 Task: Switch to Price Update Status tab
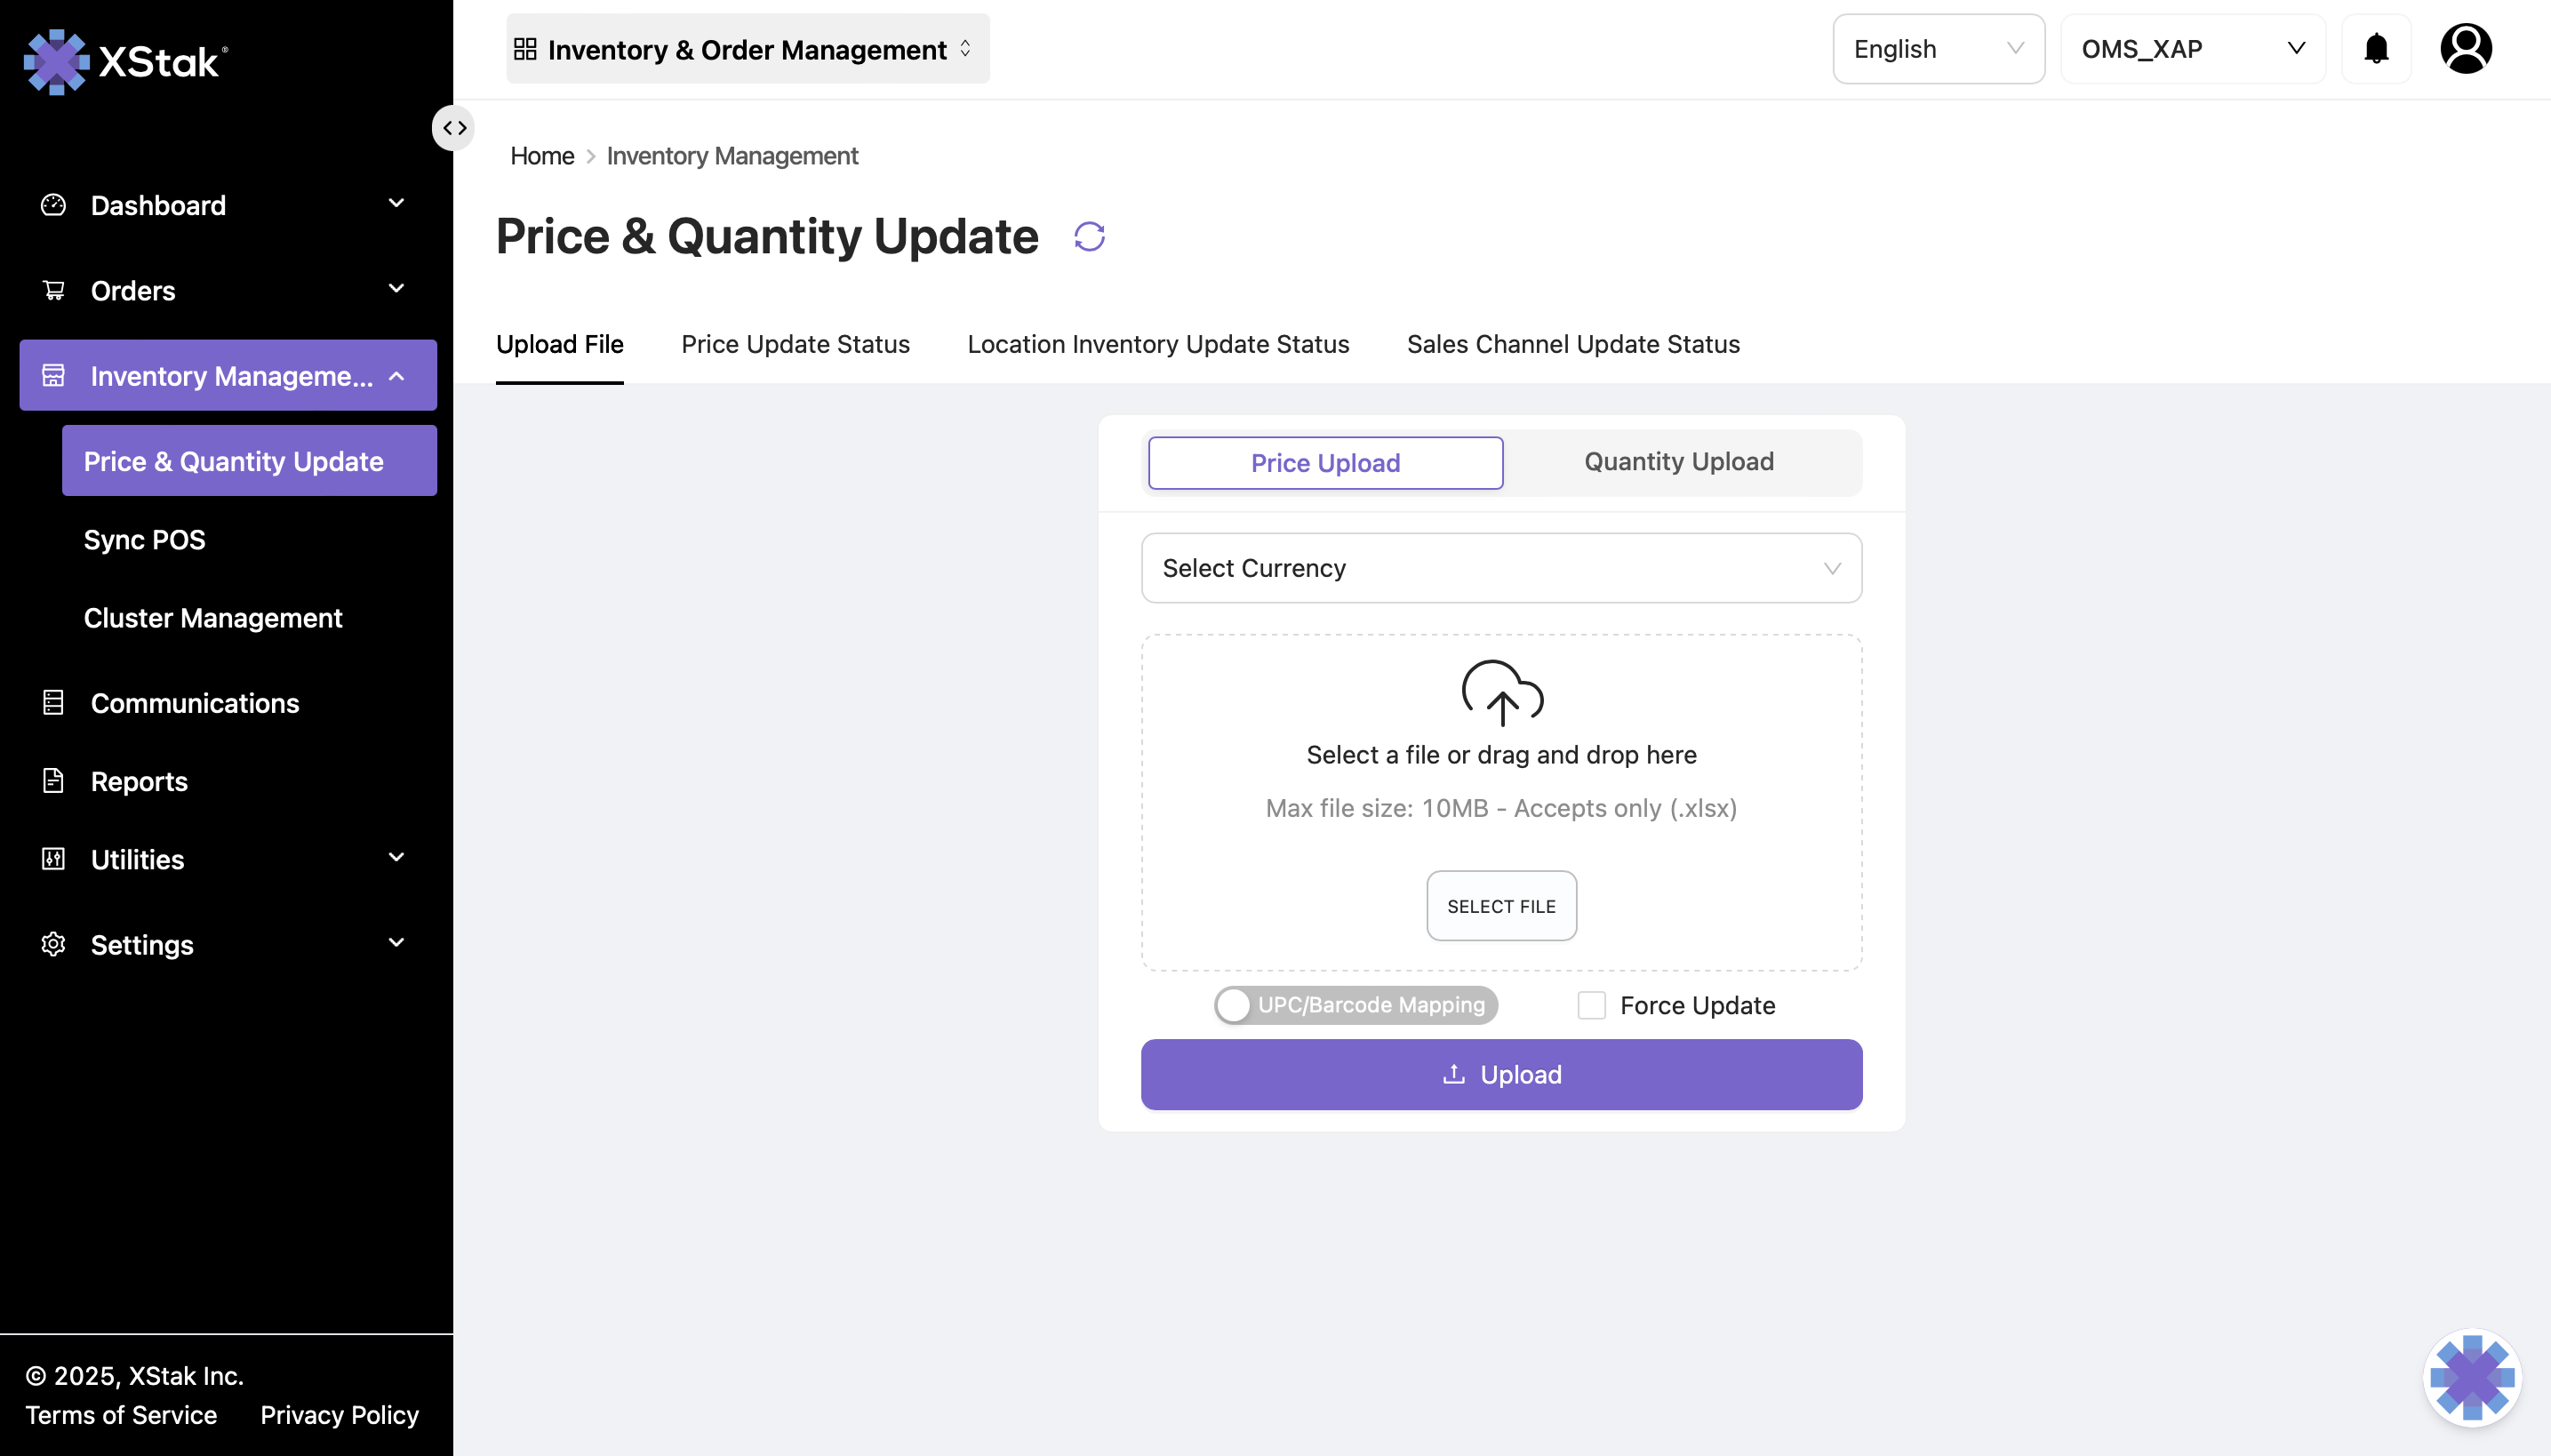coord(795,344)
